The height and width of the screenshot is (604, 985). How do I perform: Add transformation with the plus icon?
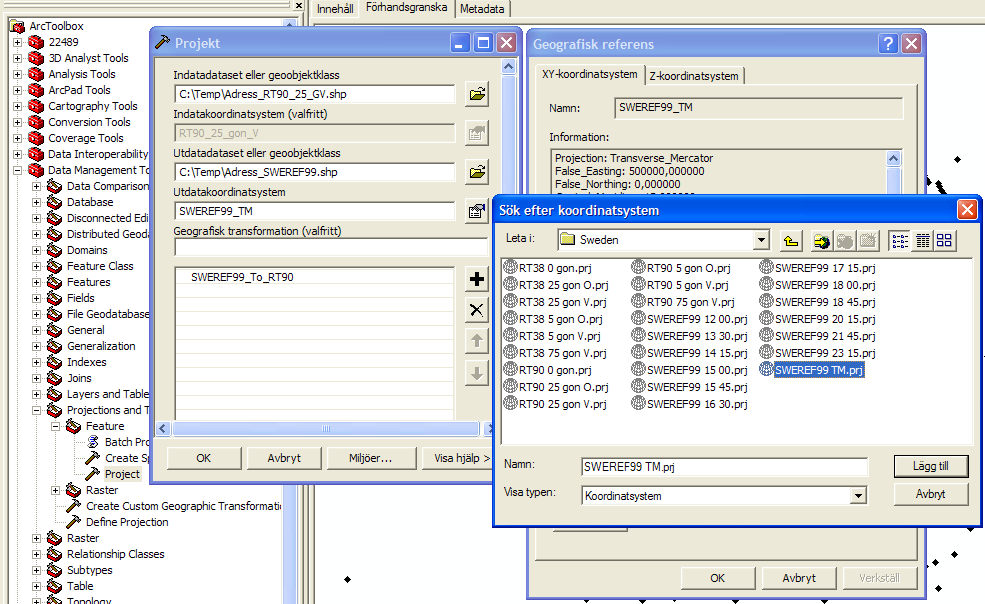click(477, 279)
